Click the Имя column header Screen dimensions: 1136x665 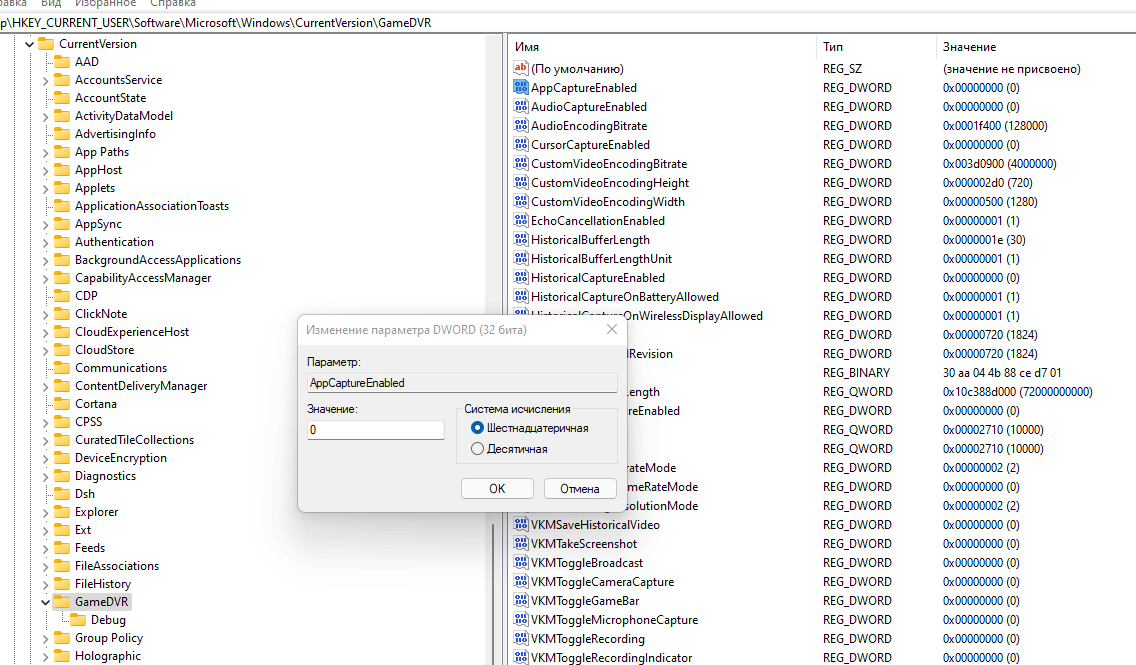(662, 46)
